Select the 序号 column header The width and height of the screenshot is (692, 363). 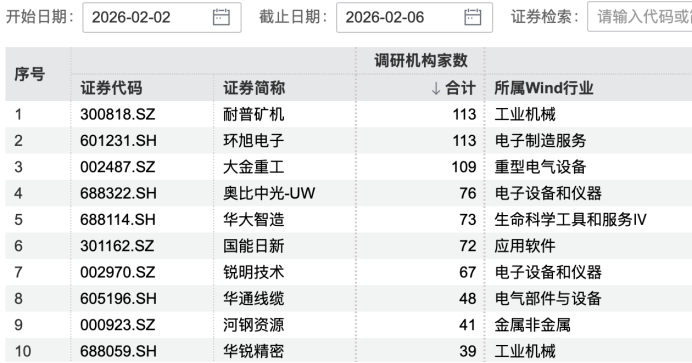pyautogui.click(x=30, y=74)
